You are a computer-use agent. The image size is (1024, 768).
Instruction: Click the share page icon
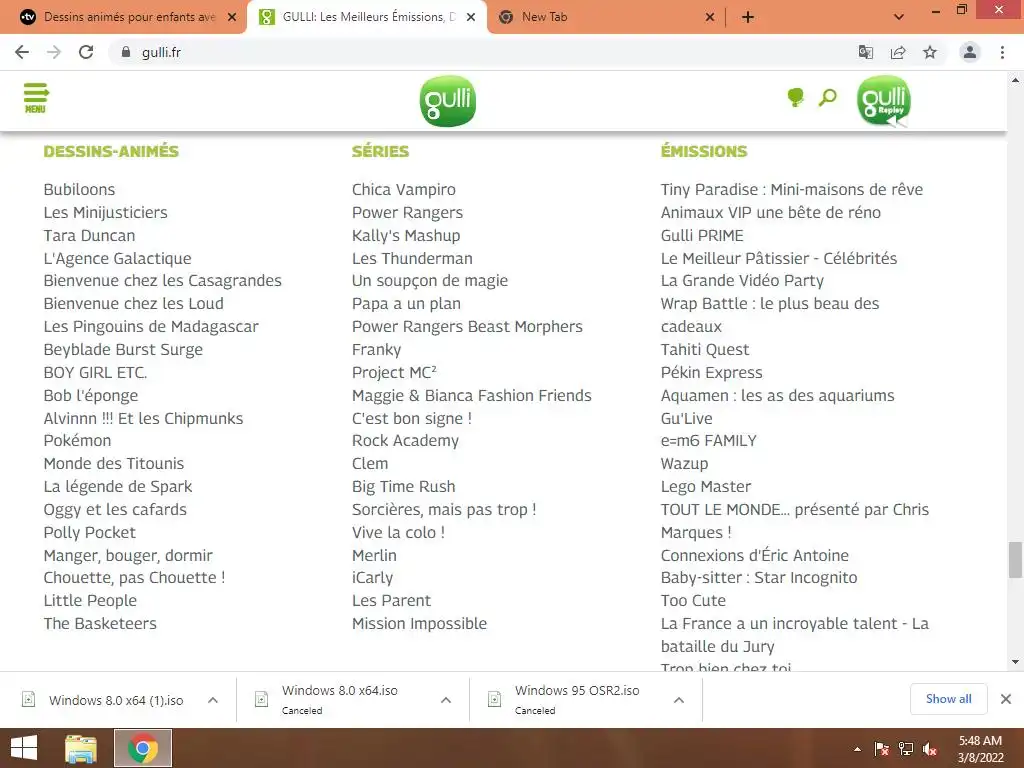click(898, 52)
